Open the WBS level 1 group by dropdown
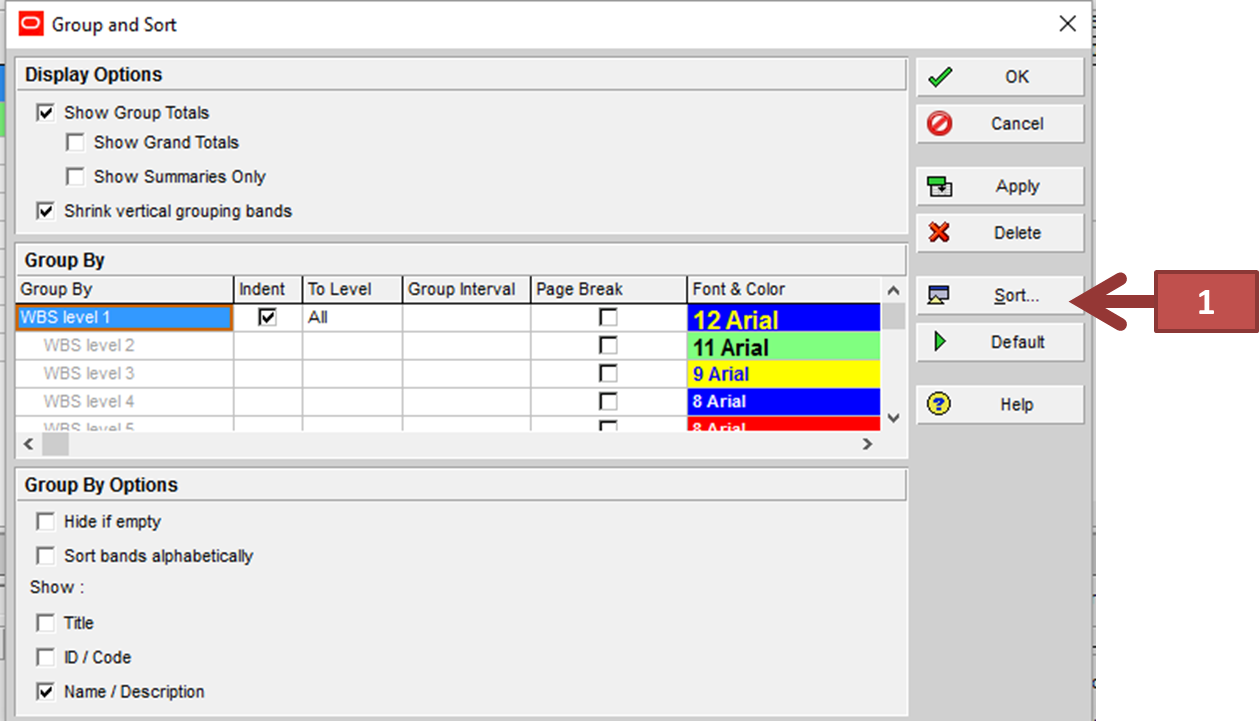 (124, 317)
